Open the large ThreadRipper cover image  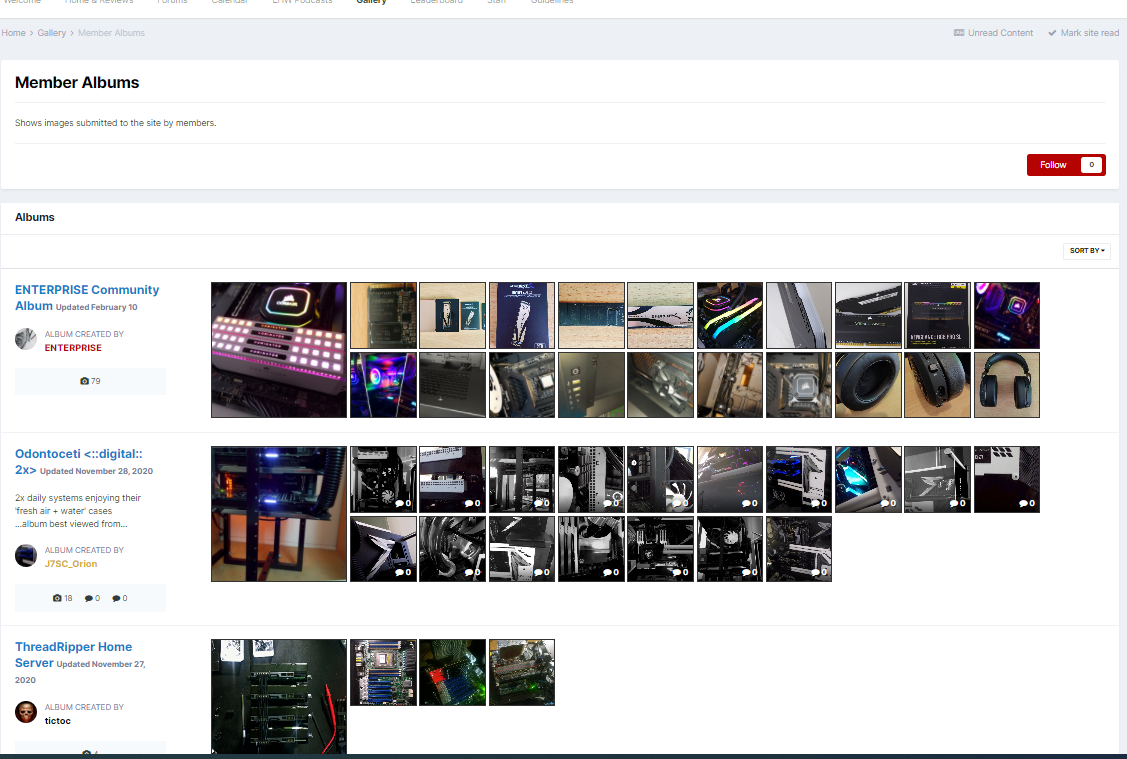click(279, 696)
